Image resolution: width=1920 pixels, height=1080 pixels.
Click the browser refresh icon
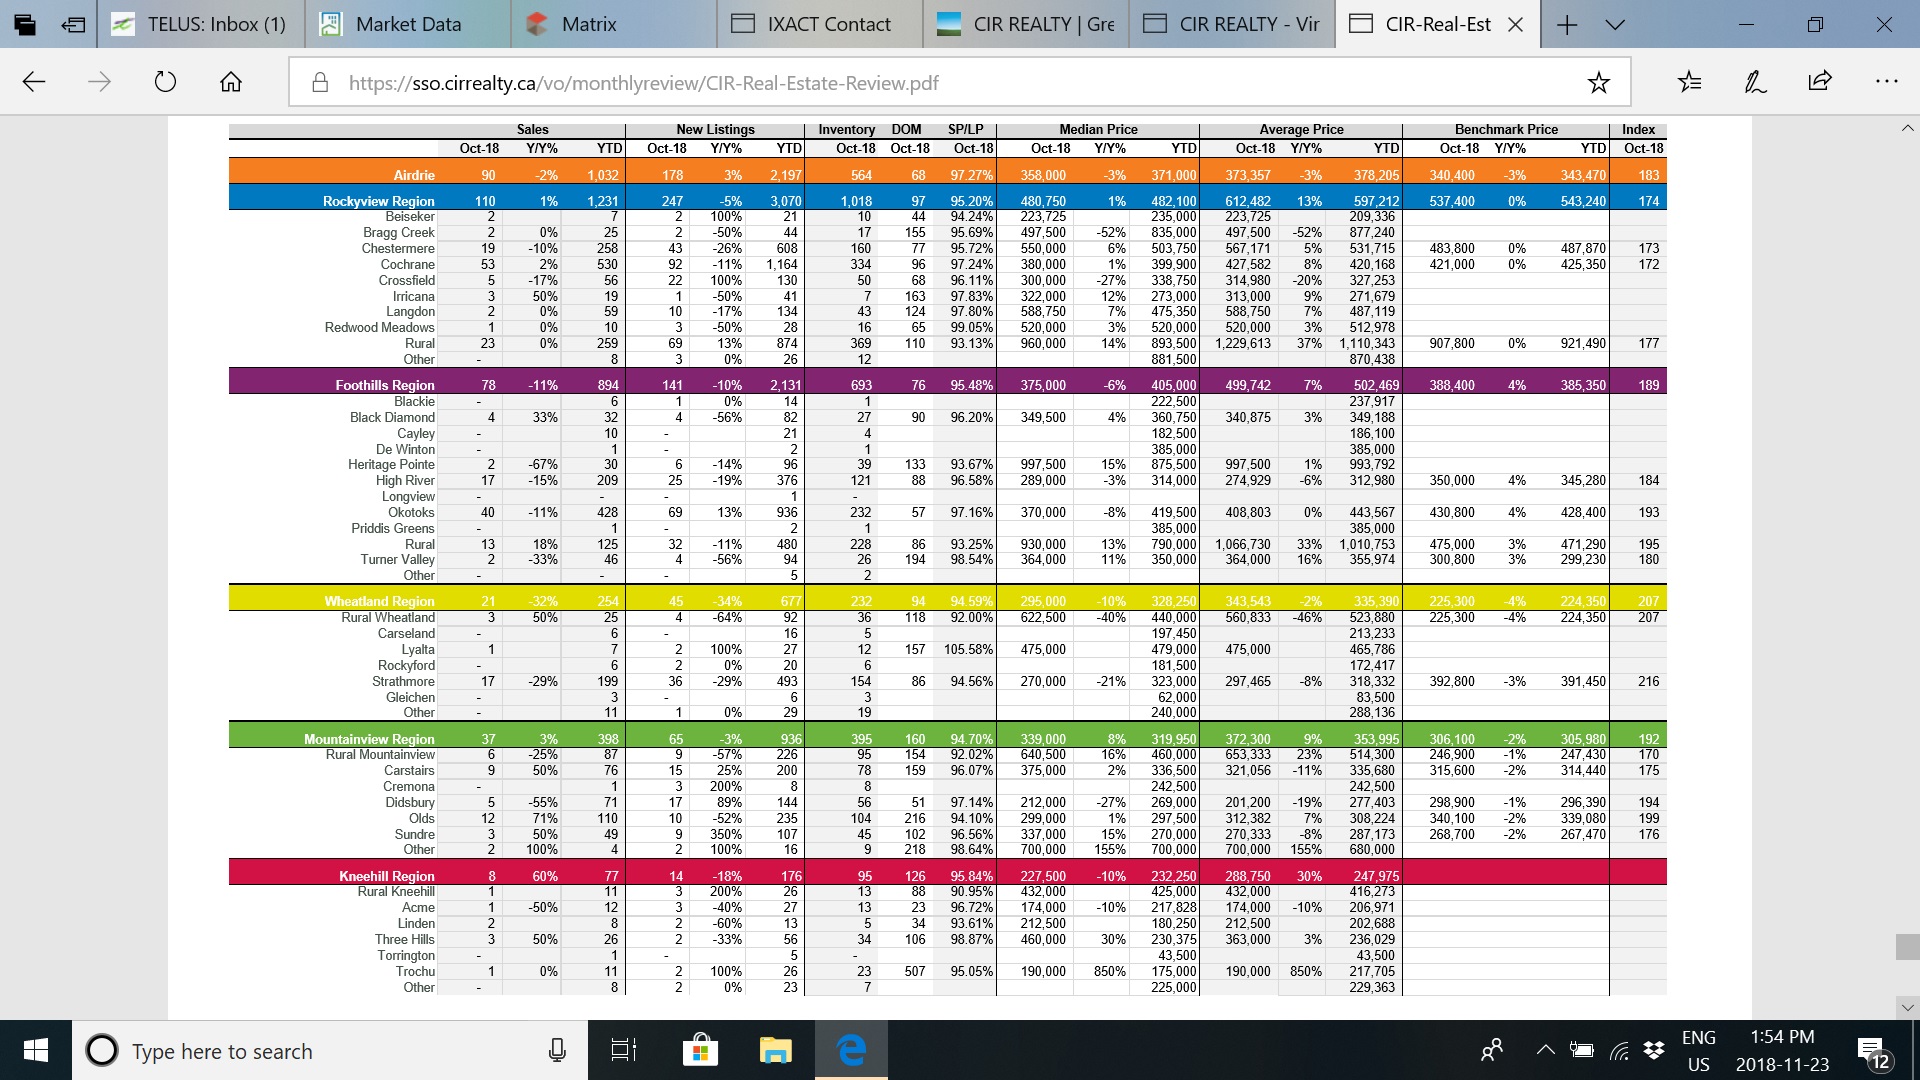point(165,82)
